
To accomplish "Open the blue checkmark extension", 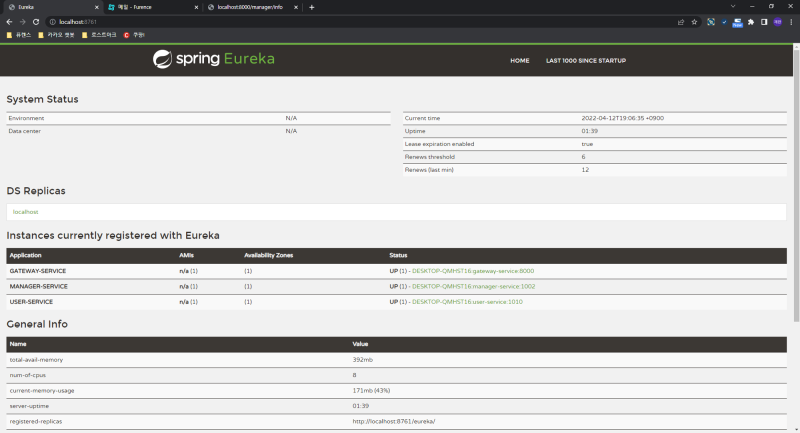I will [724, 22].
